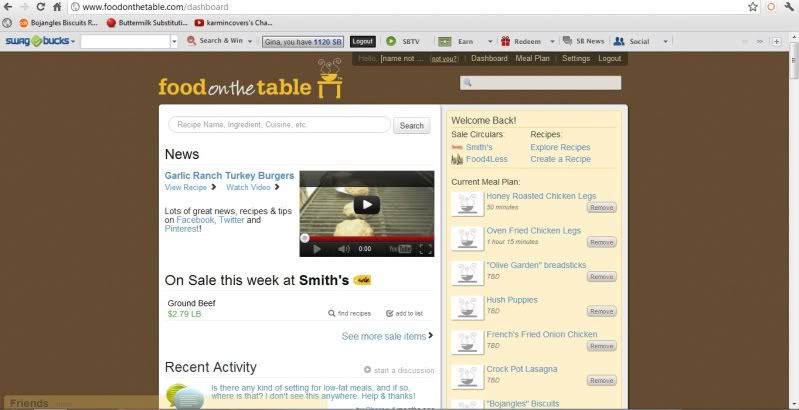Click the start a discussion icon

click(367, 370)
